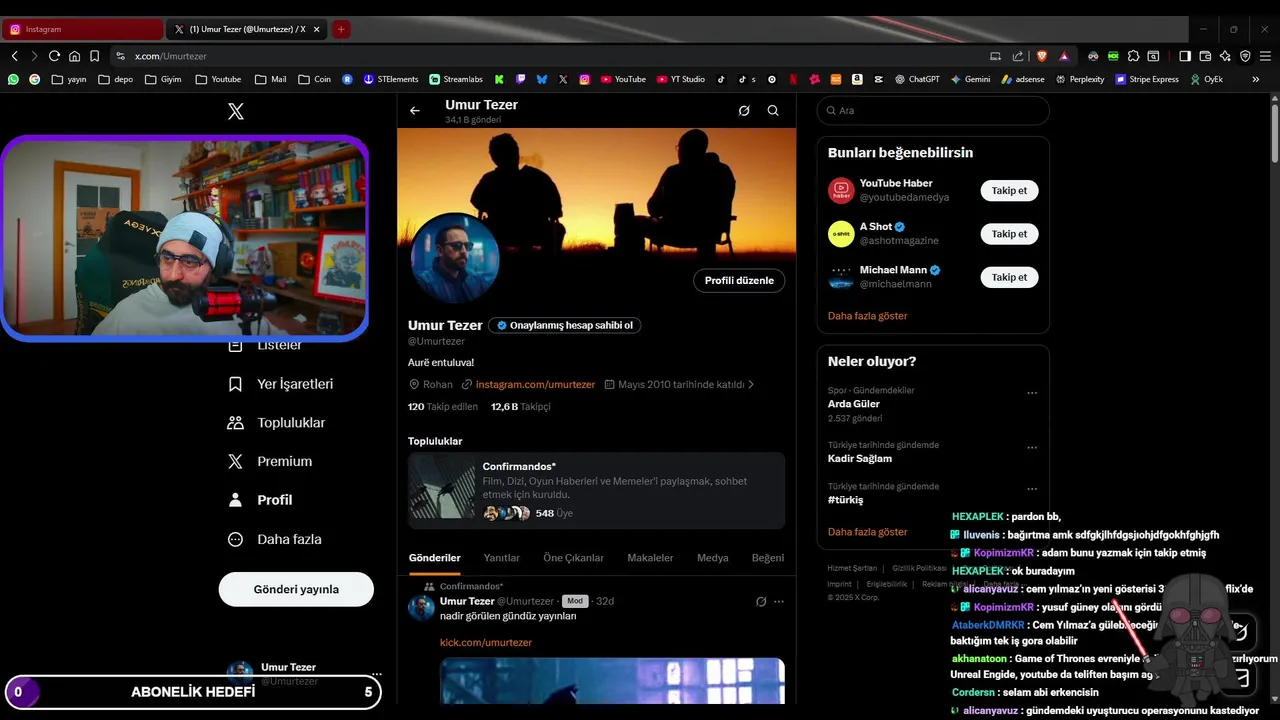Open Topluluklar in the sidebar
The height and width of the screenshot is (720, 1280).
tap(277, 423)
